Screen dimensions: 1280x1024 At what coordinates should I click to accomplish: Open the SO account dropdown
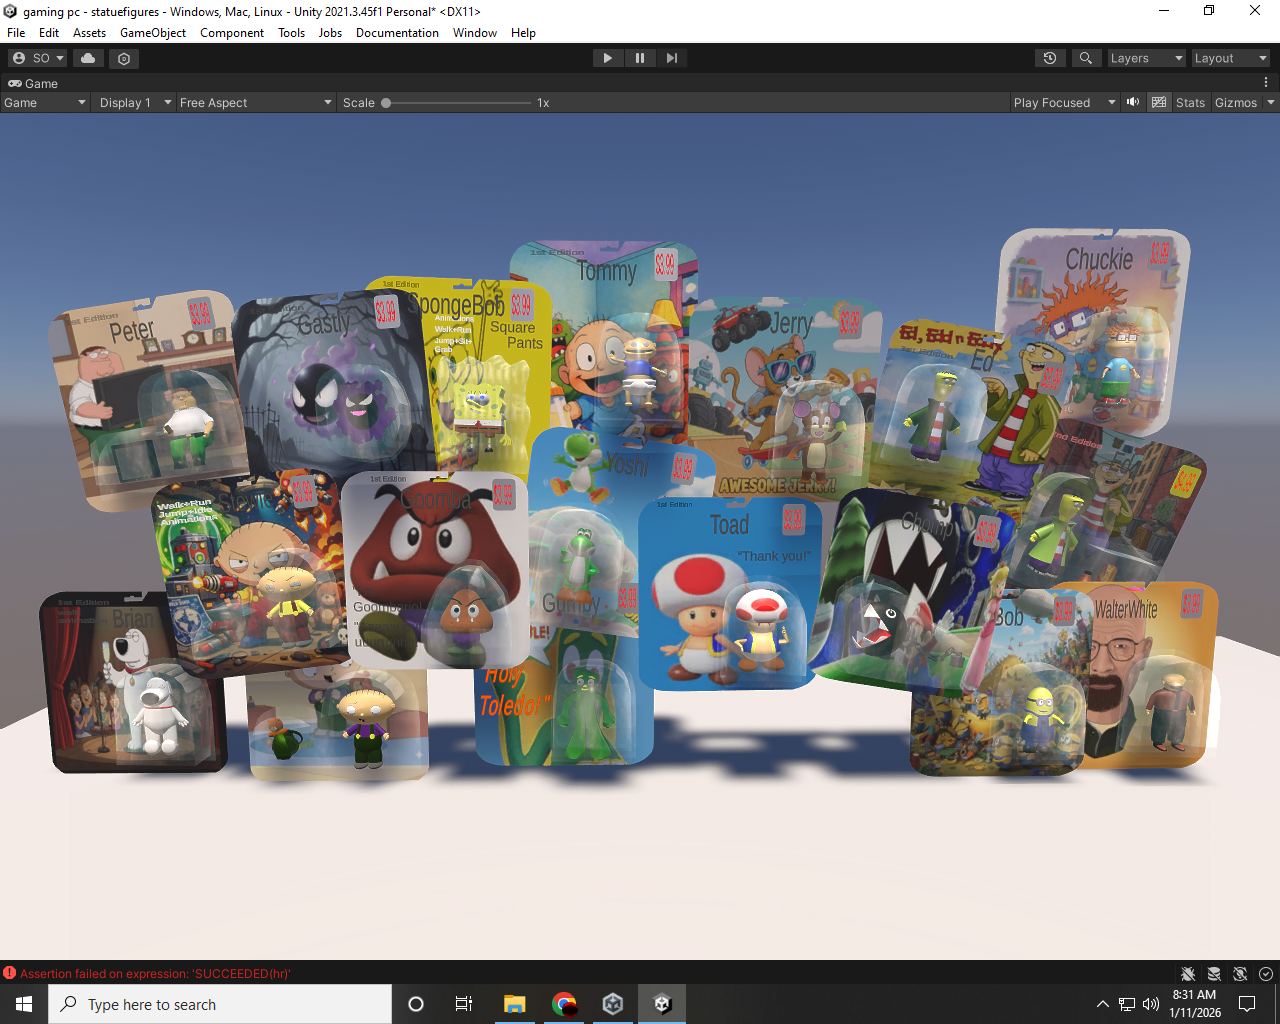[x=38, y=58]
